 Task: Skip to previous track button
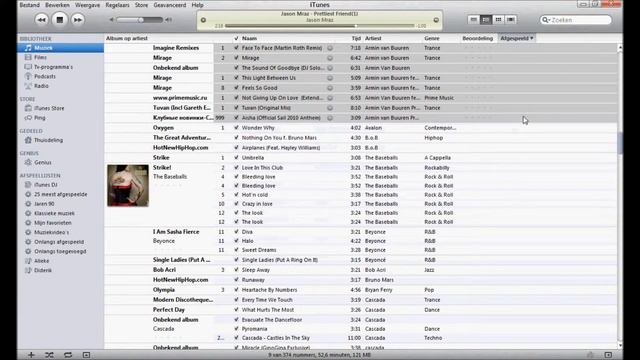click(x=41, y=20)
